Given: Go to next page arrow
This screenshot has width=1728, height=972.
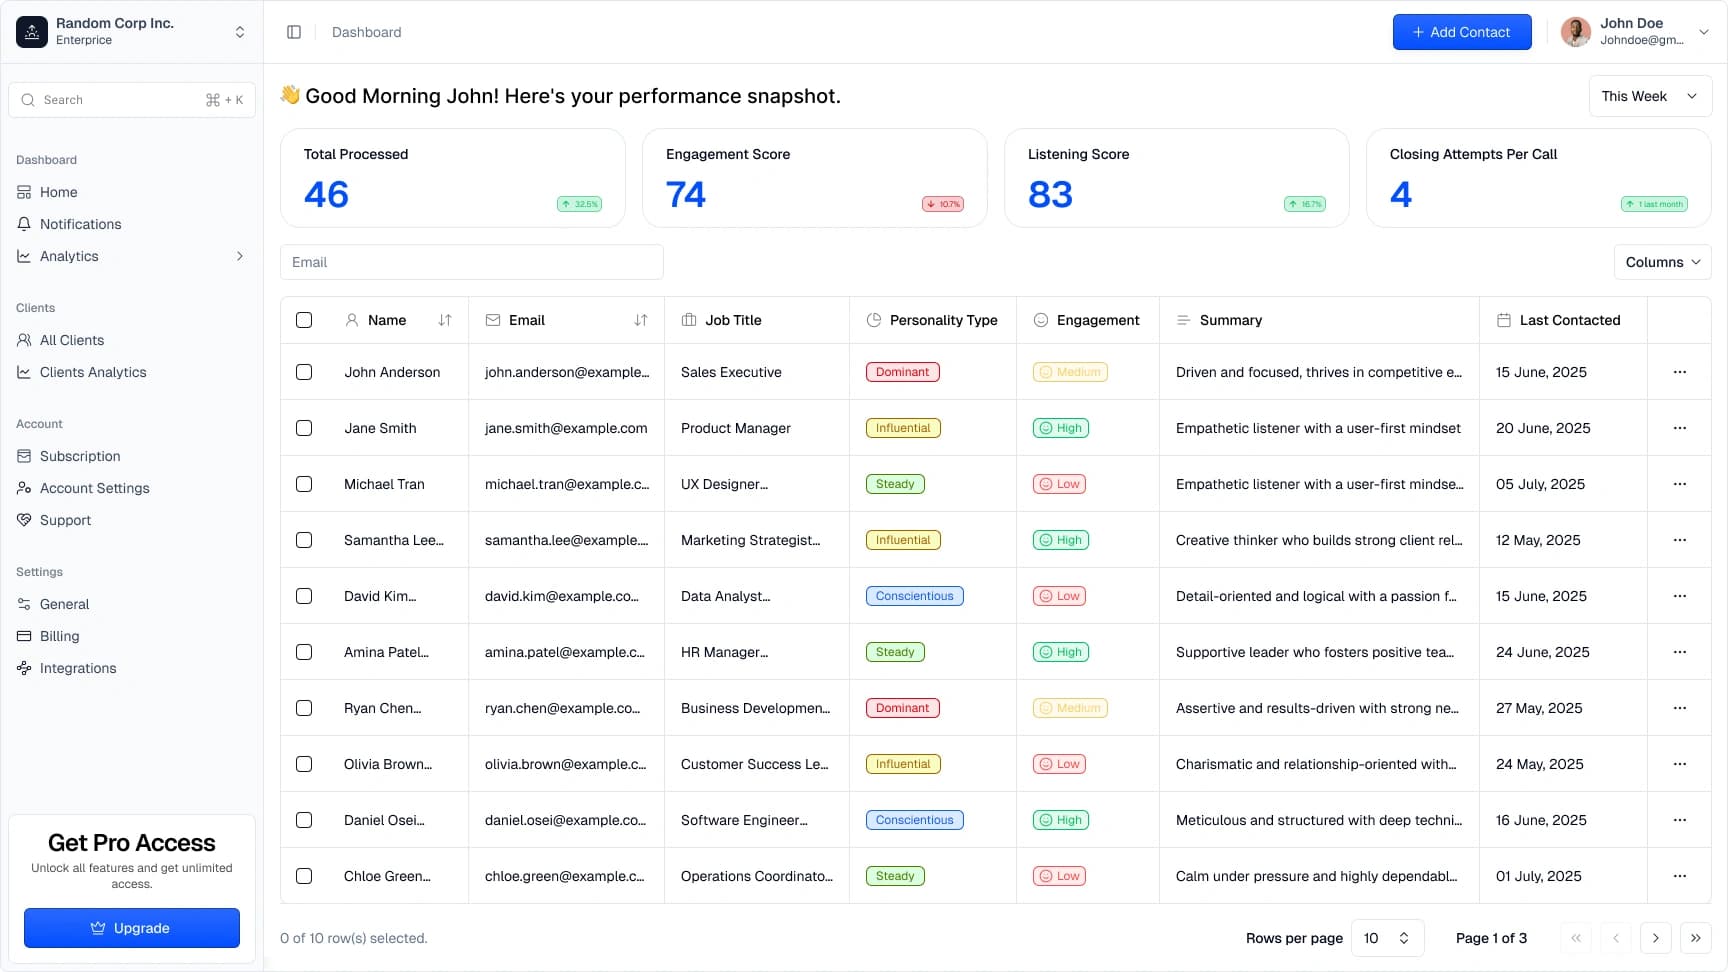Looking at the screenshot, I should [x=1655, y=938].
